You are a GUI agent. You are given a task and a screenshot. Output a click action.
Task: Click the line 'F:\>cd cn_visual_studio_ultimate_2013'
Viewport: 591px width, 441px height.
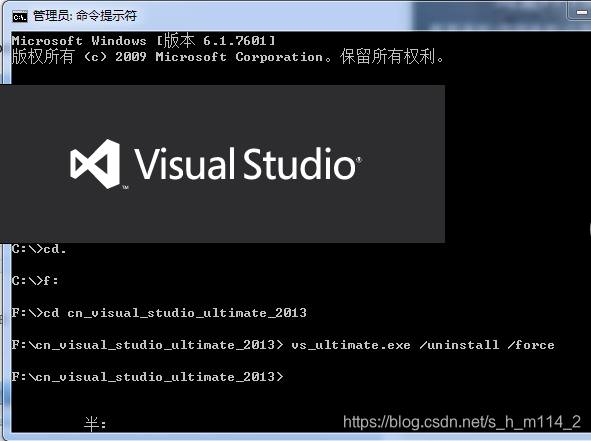[x=159, y=313]
